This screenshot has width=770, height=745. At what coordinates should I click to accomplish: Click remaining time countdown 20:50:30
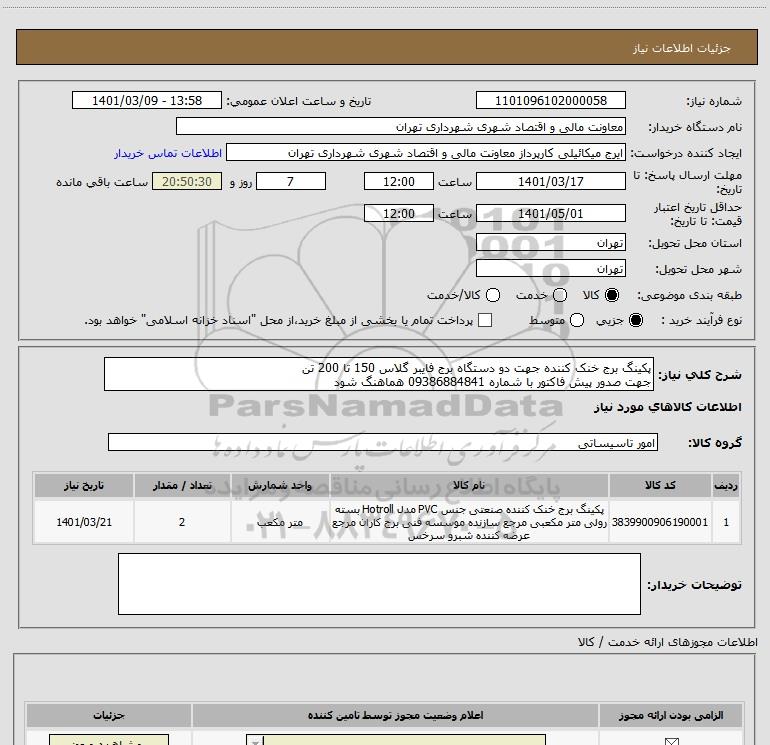pyautogui.click(x=187, y=181)
